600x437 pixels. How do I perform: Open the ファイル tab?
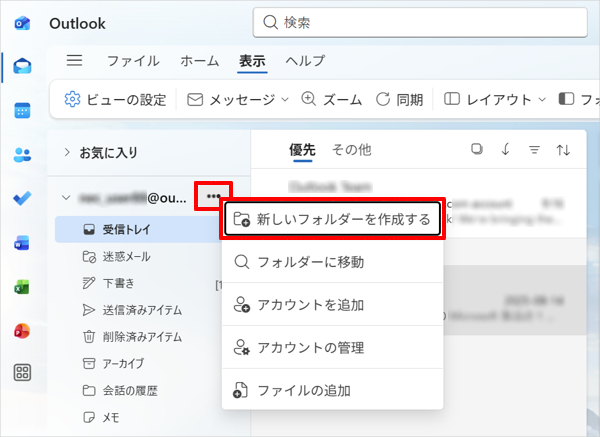coord(133,61)
